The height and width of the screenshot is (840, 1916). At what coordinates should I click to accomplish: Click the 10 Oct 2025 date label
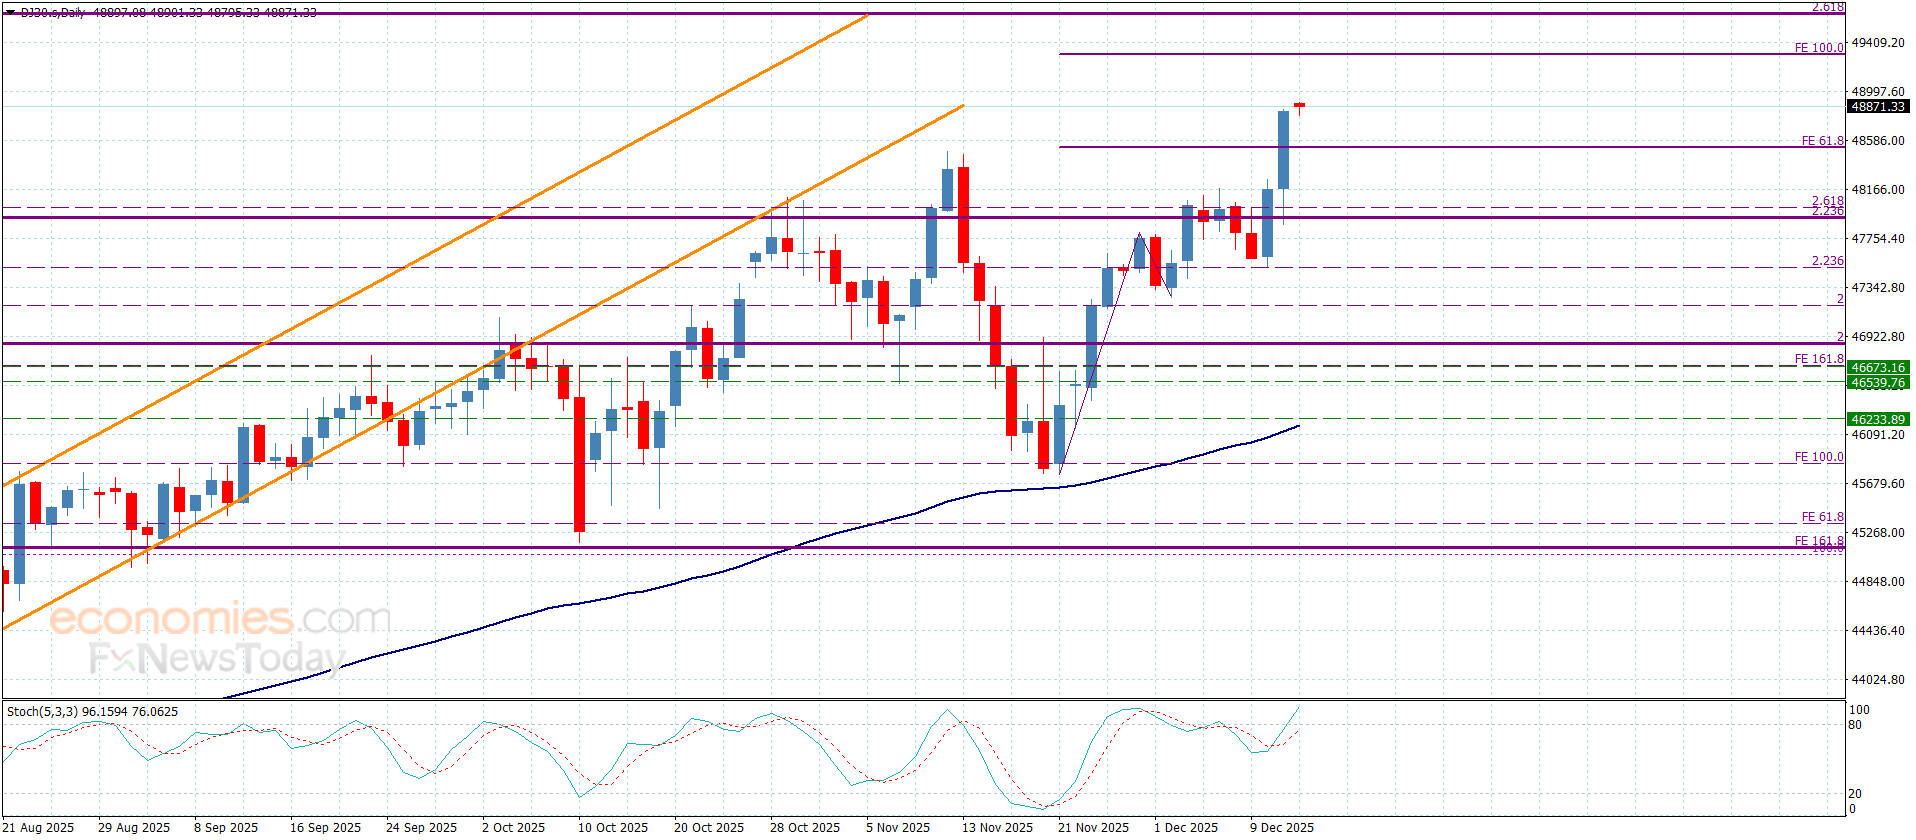(613, 827)
